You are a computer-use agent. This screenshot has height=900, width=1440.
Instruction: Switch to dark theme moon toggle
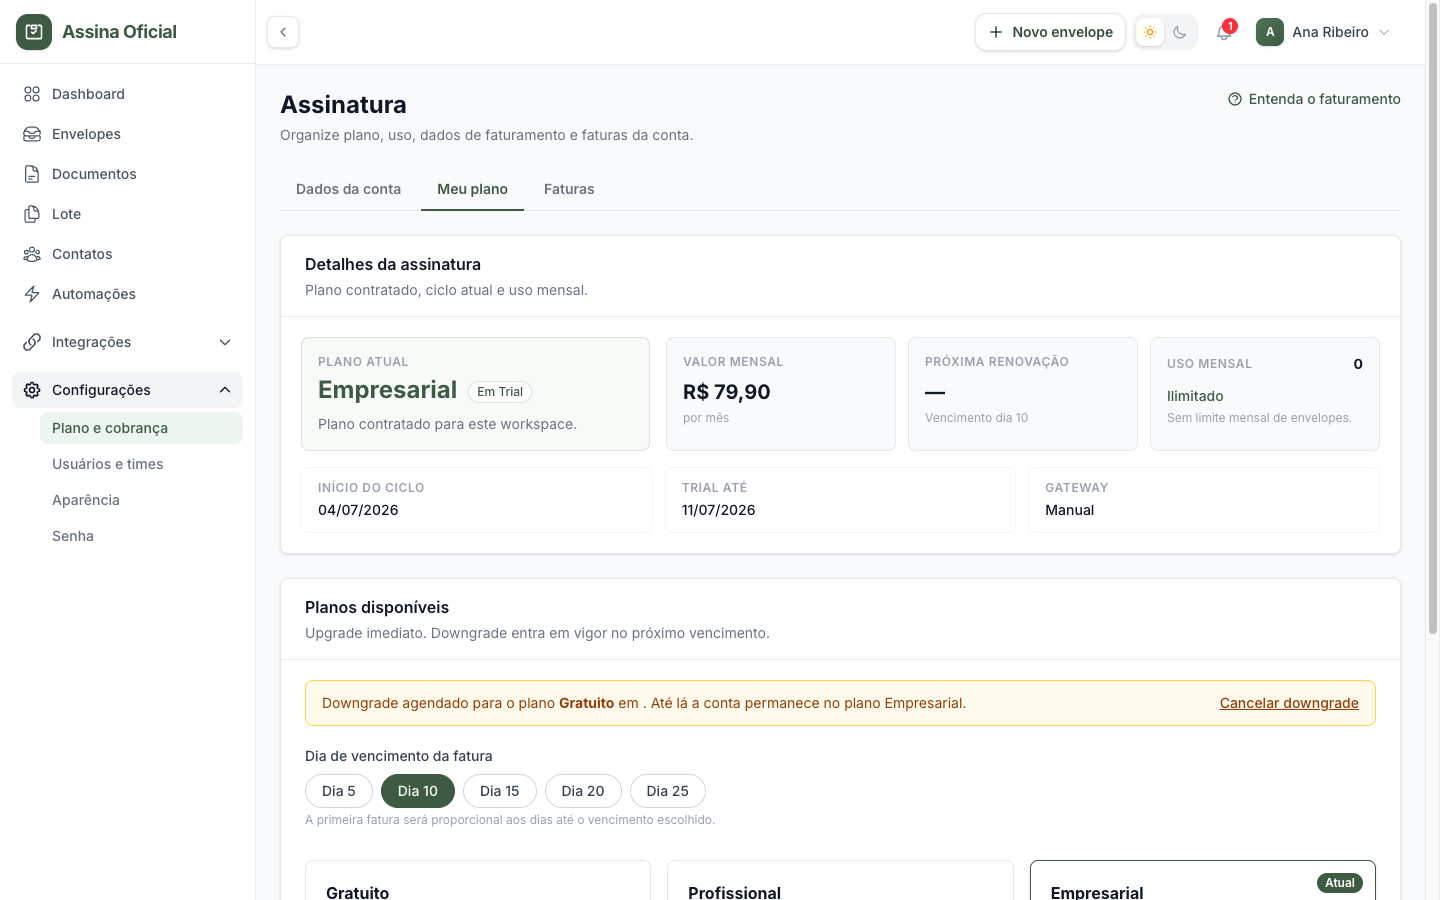[1180, 32]
